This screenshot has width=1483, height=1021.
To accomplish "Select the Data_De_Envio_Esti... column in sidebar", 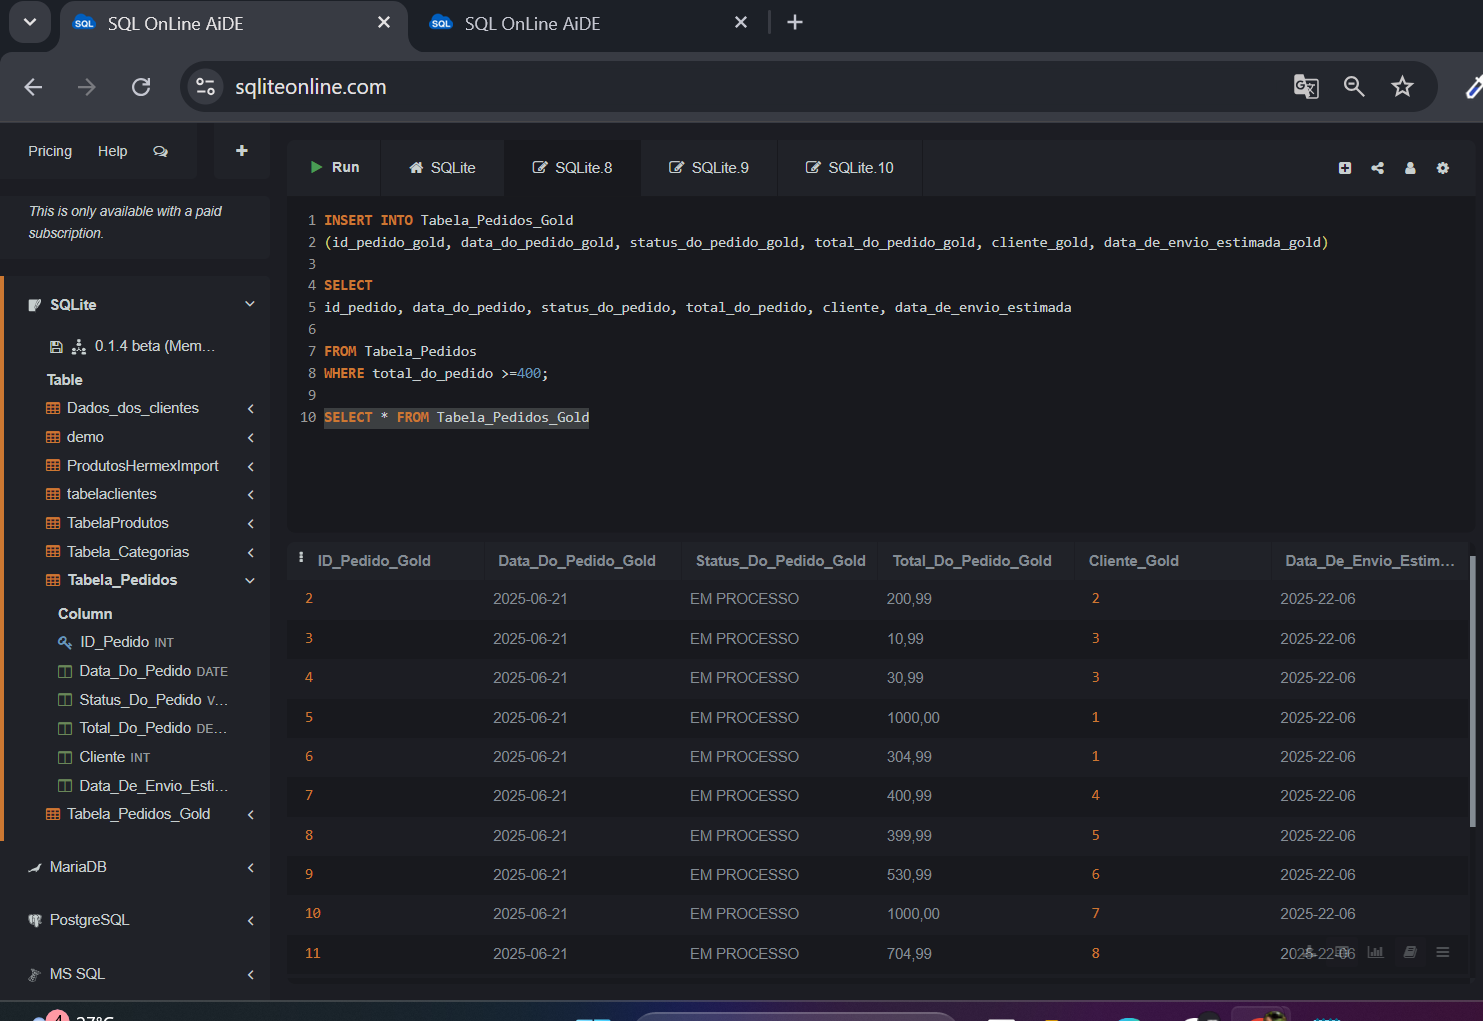I will point(153,786).
